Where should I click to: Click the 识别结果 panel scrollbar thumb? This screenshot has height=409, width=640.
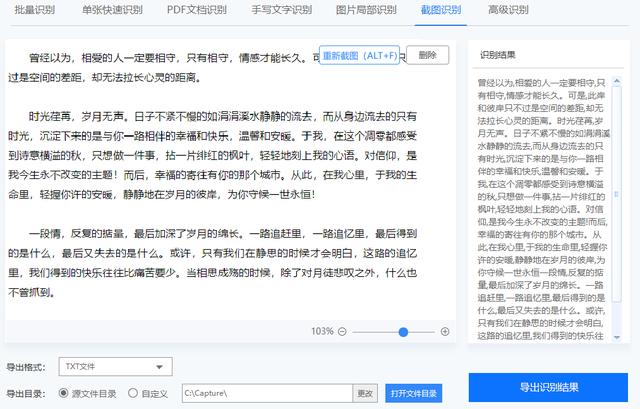click(617, 194)
